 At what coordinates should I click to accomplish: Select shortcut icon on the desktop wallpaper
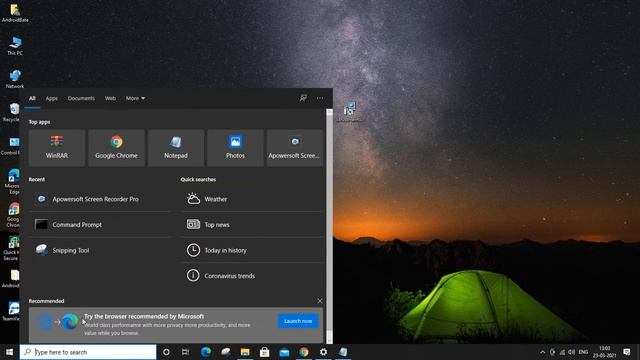click(350, 112)
